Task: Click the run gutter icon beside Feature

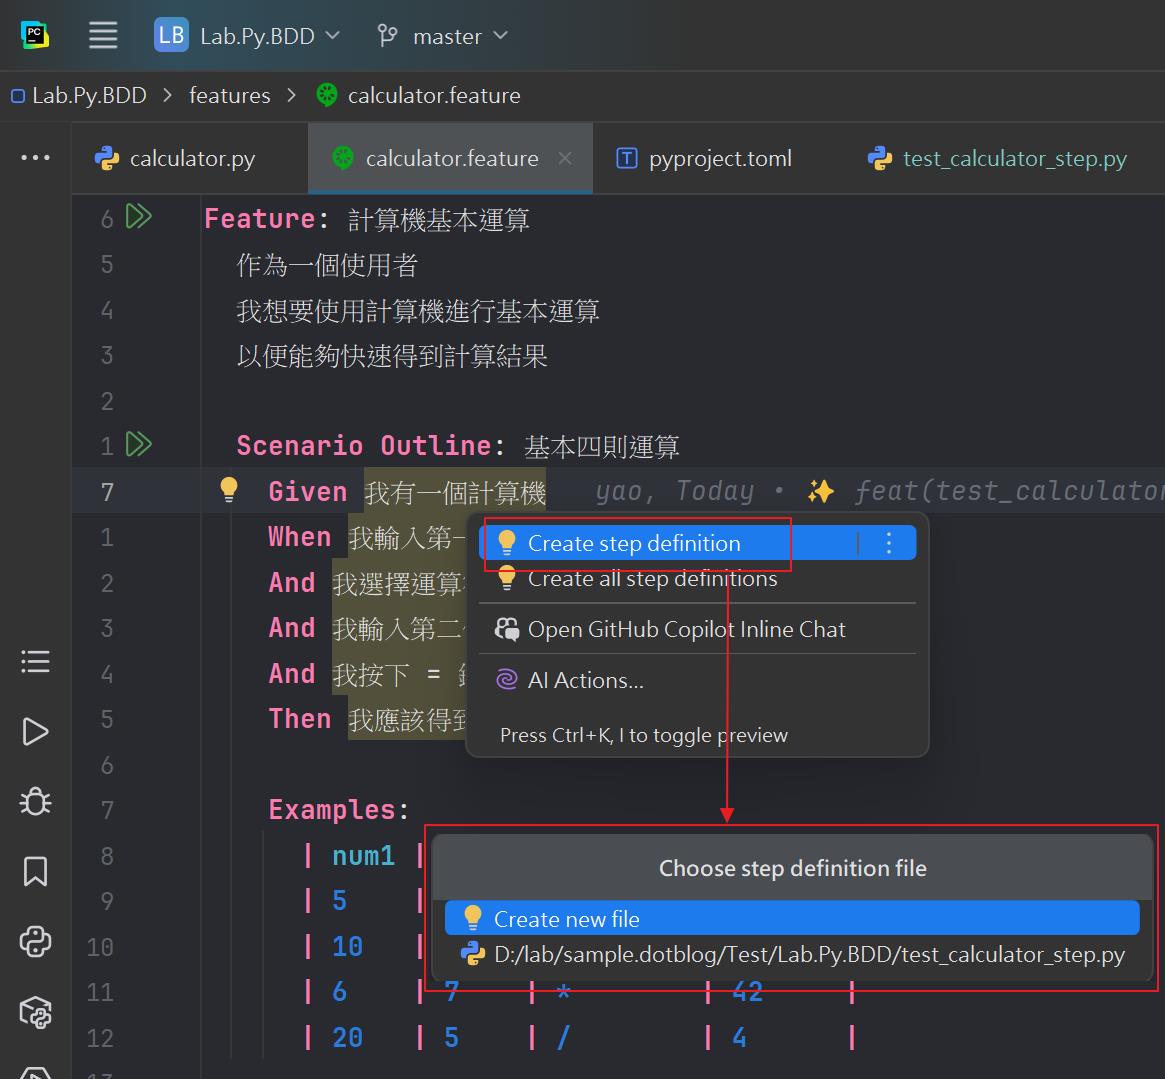Action: pos(138,217)
